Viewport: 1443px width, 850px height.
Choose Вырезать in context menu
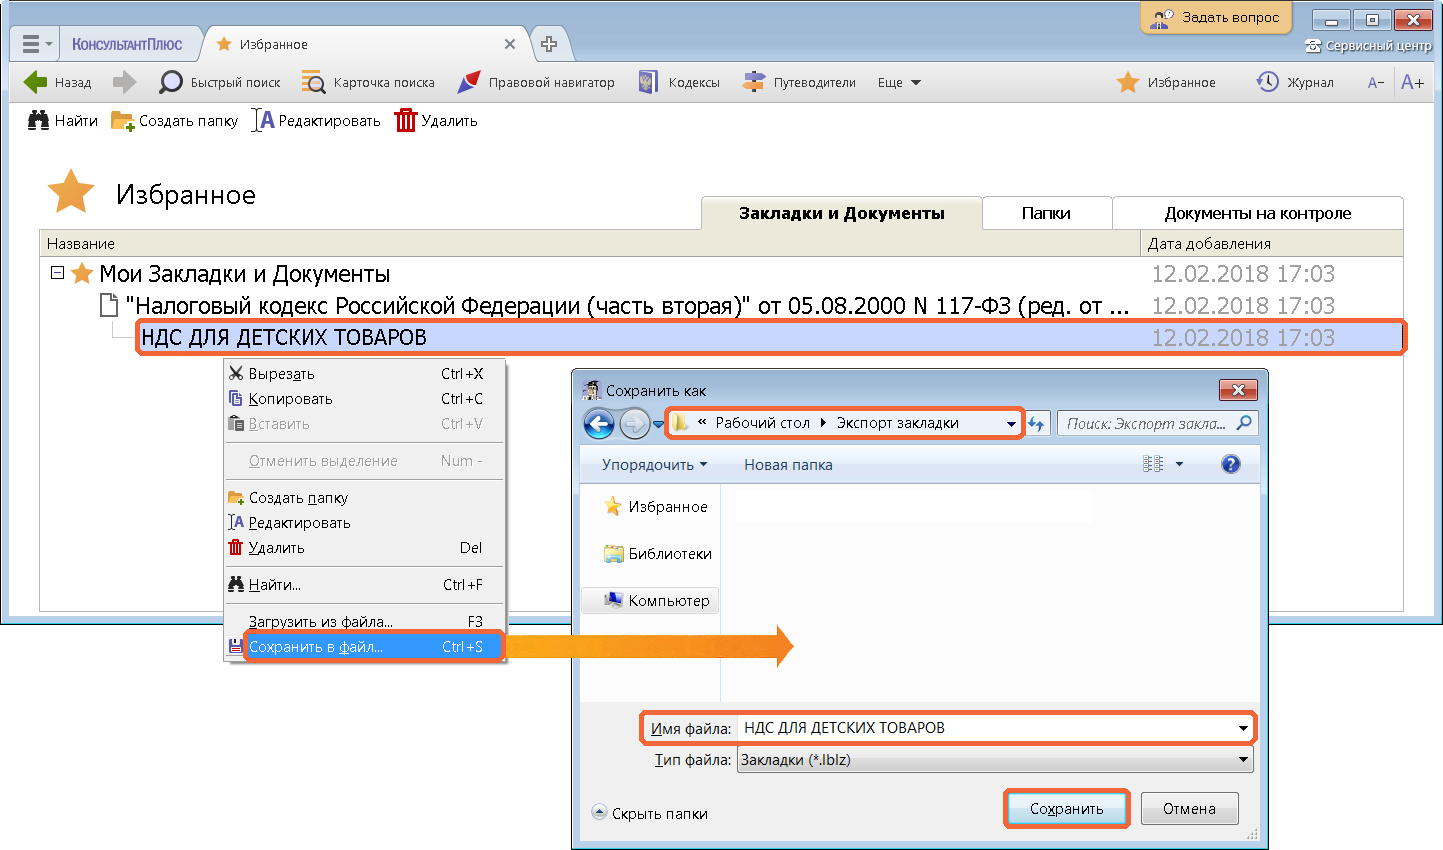click(x=365, y=374)
